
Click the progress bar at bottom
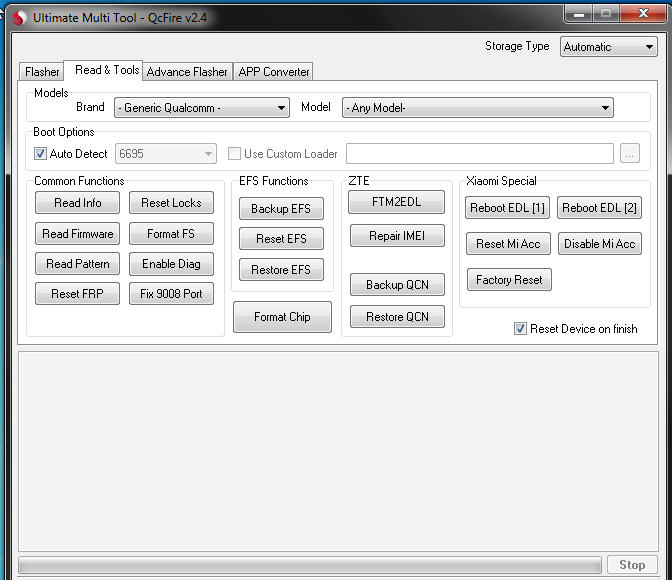click(310, 565)
